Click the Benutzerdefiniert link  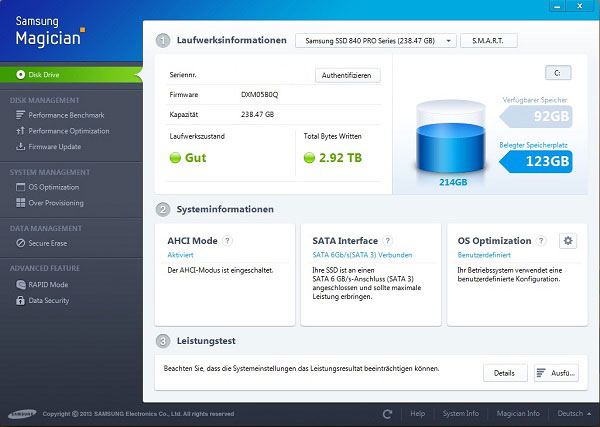(x=484, y=255)
